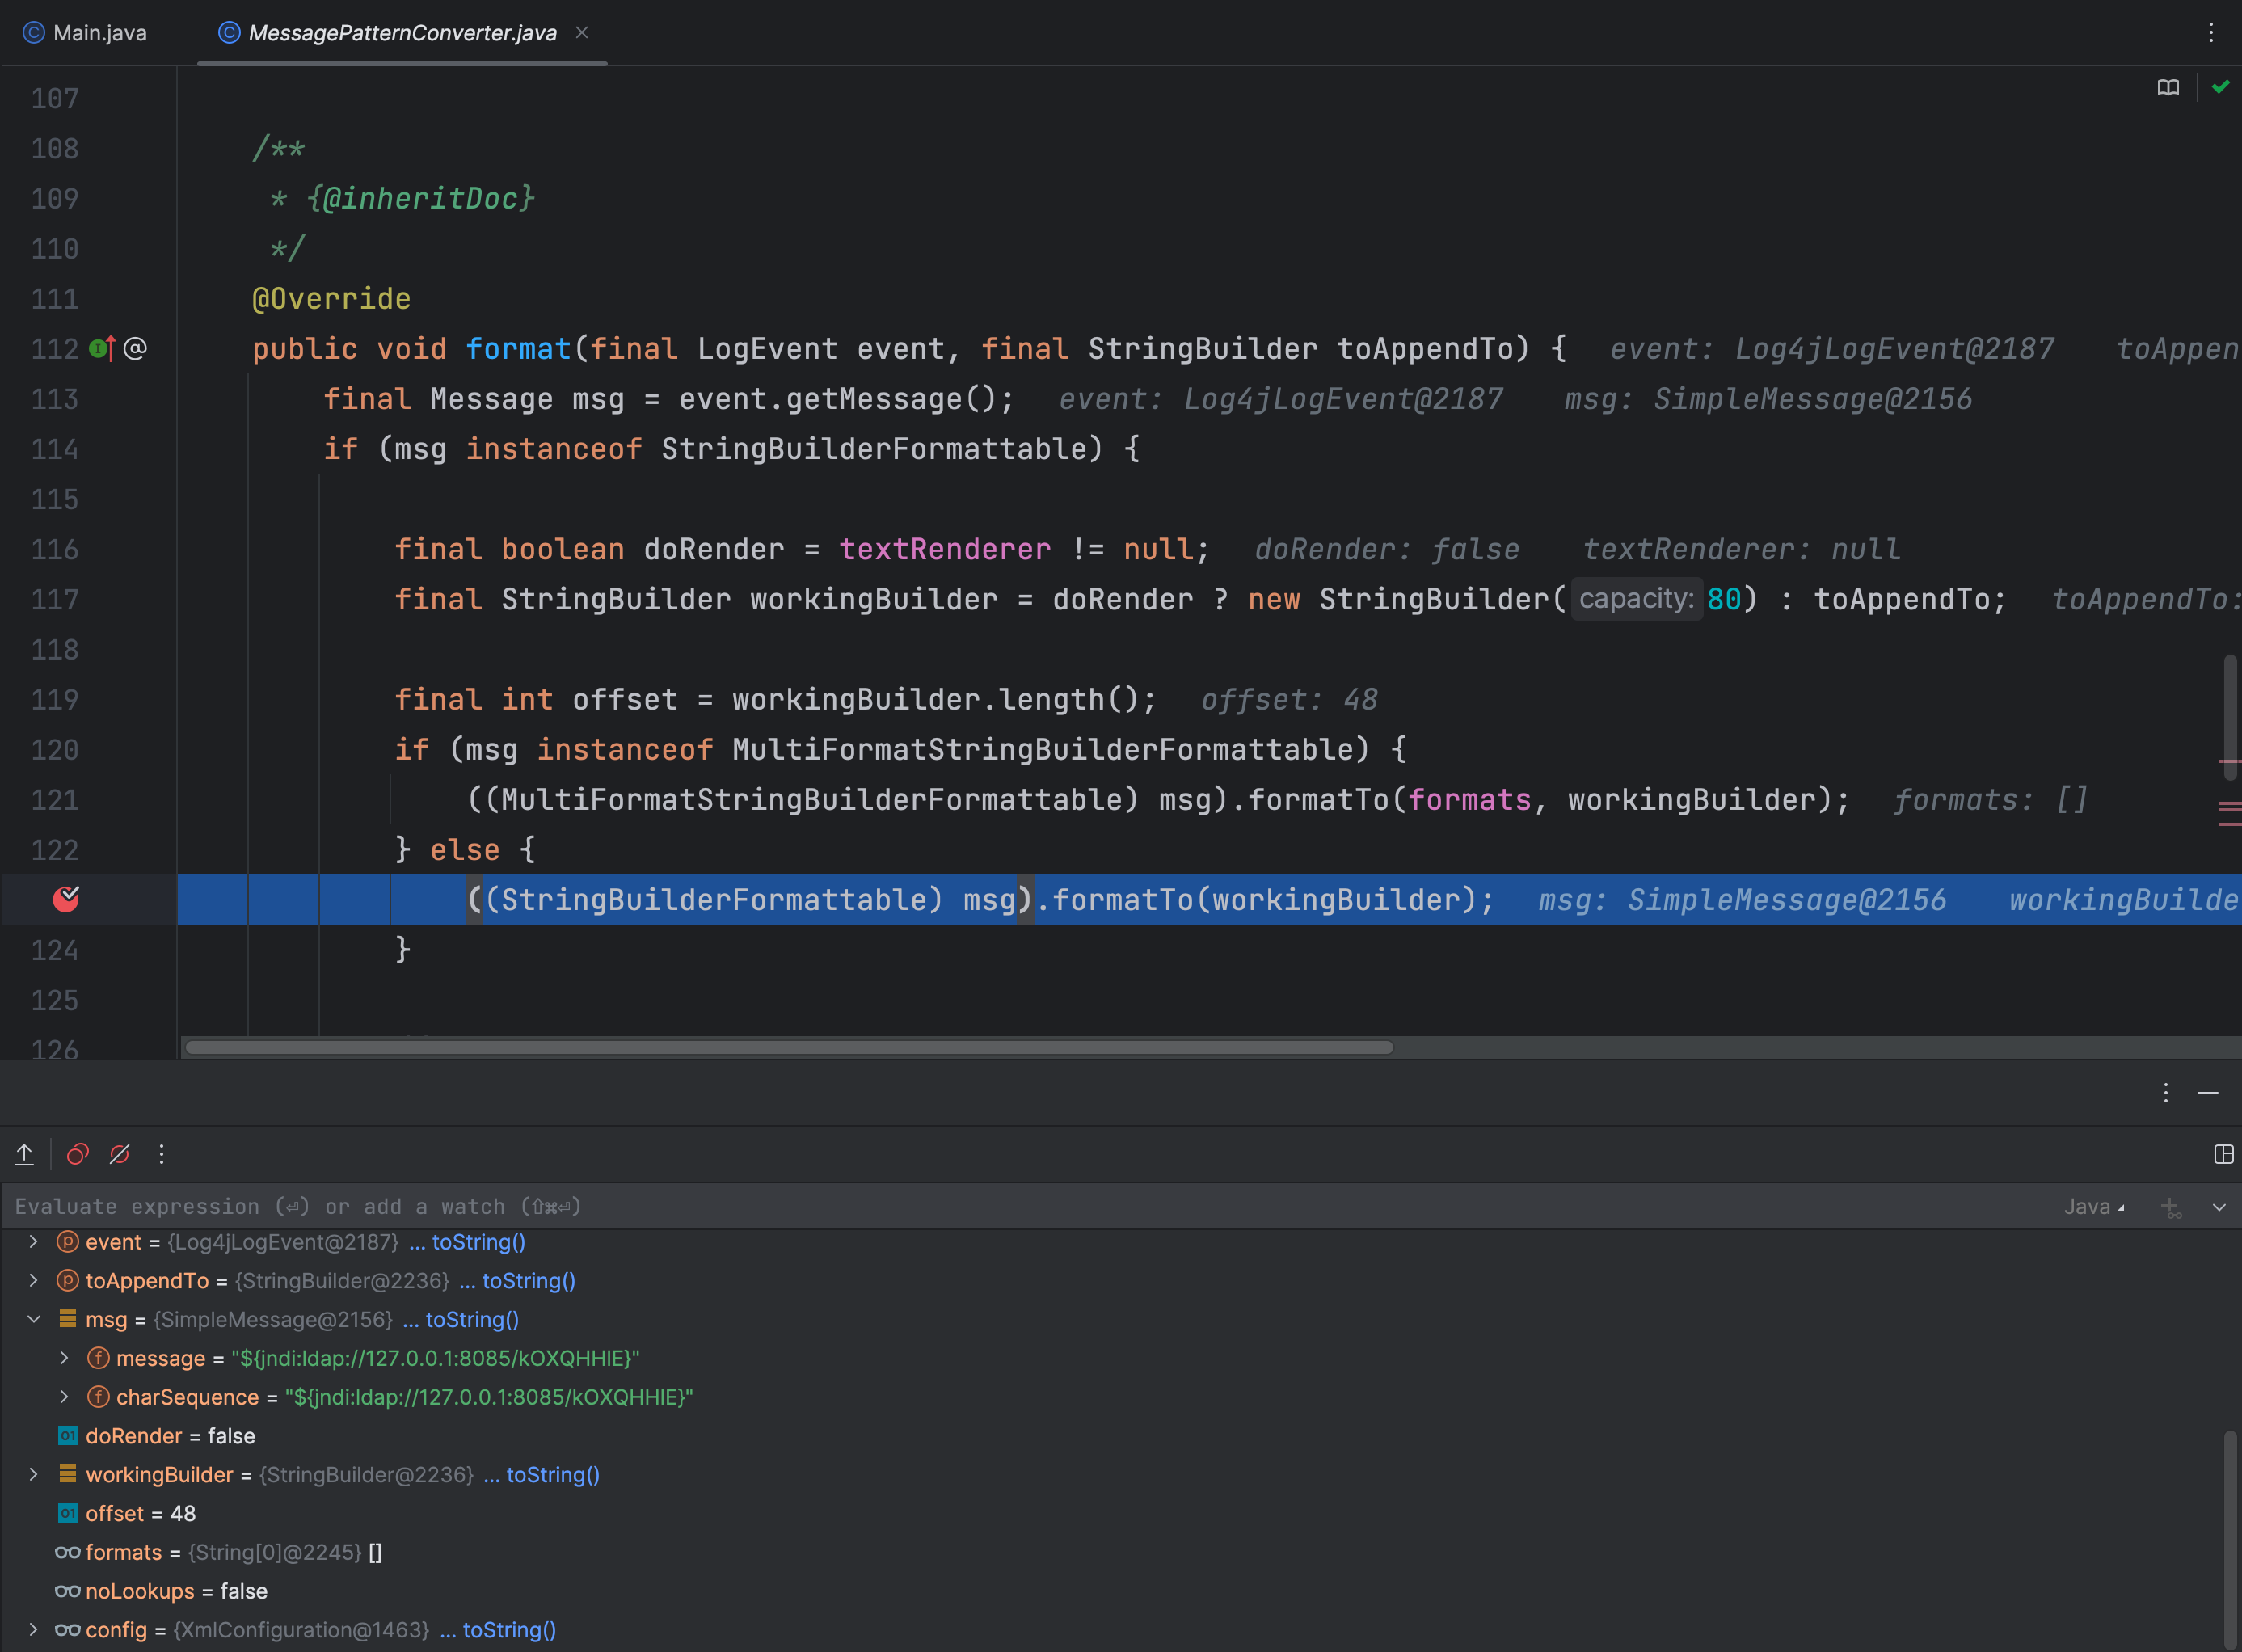Image resolution: width=2242 pixels, height=1652 pixels.
Task: Click the horizontal scrollbar of editor
Action: [x=789, y=1047]
